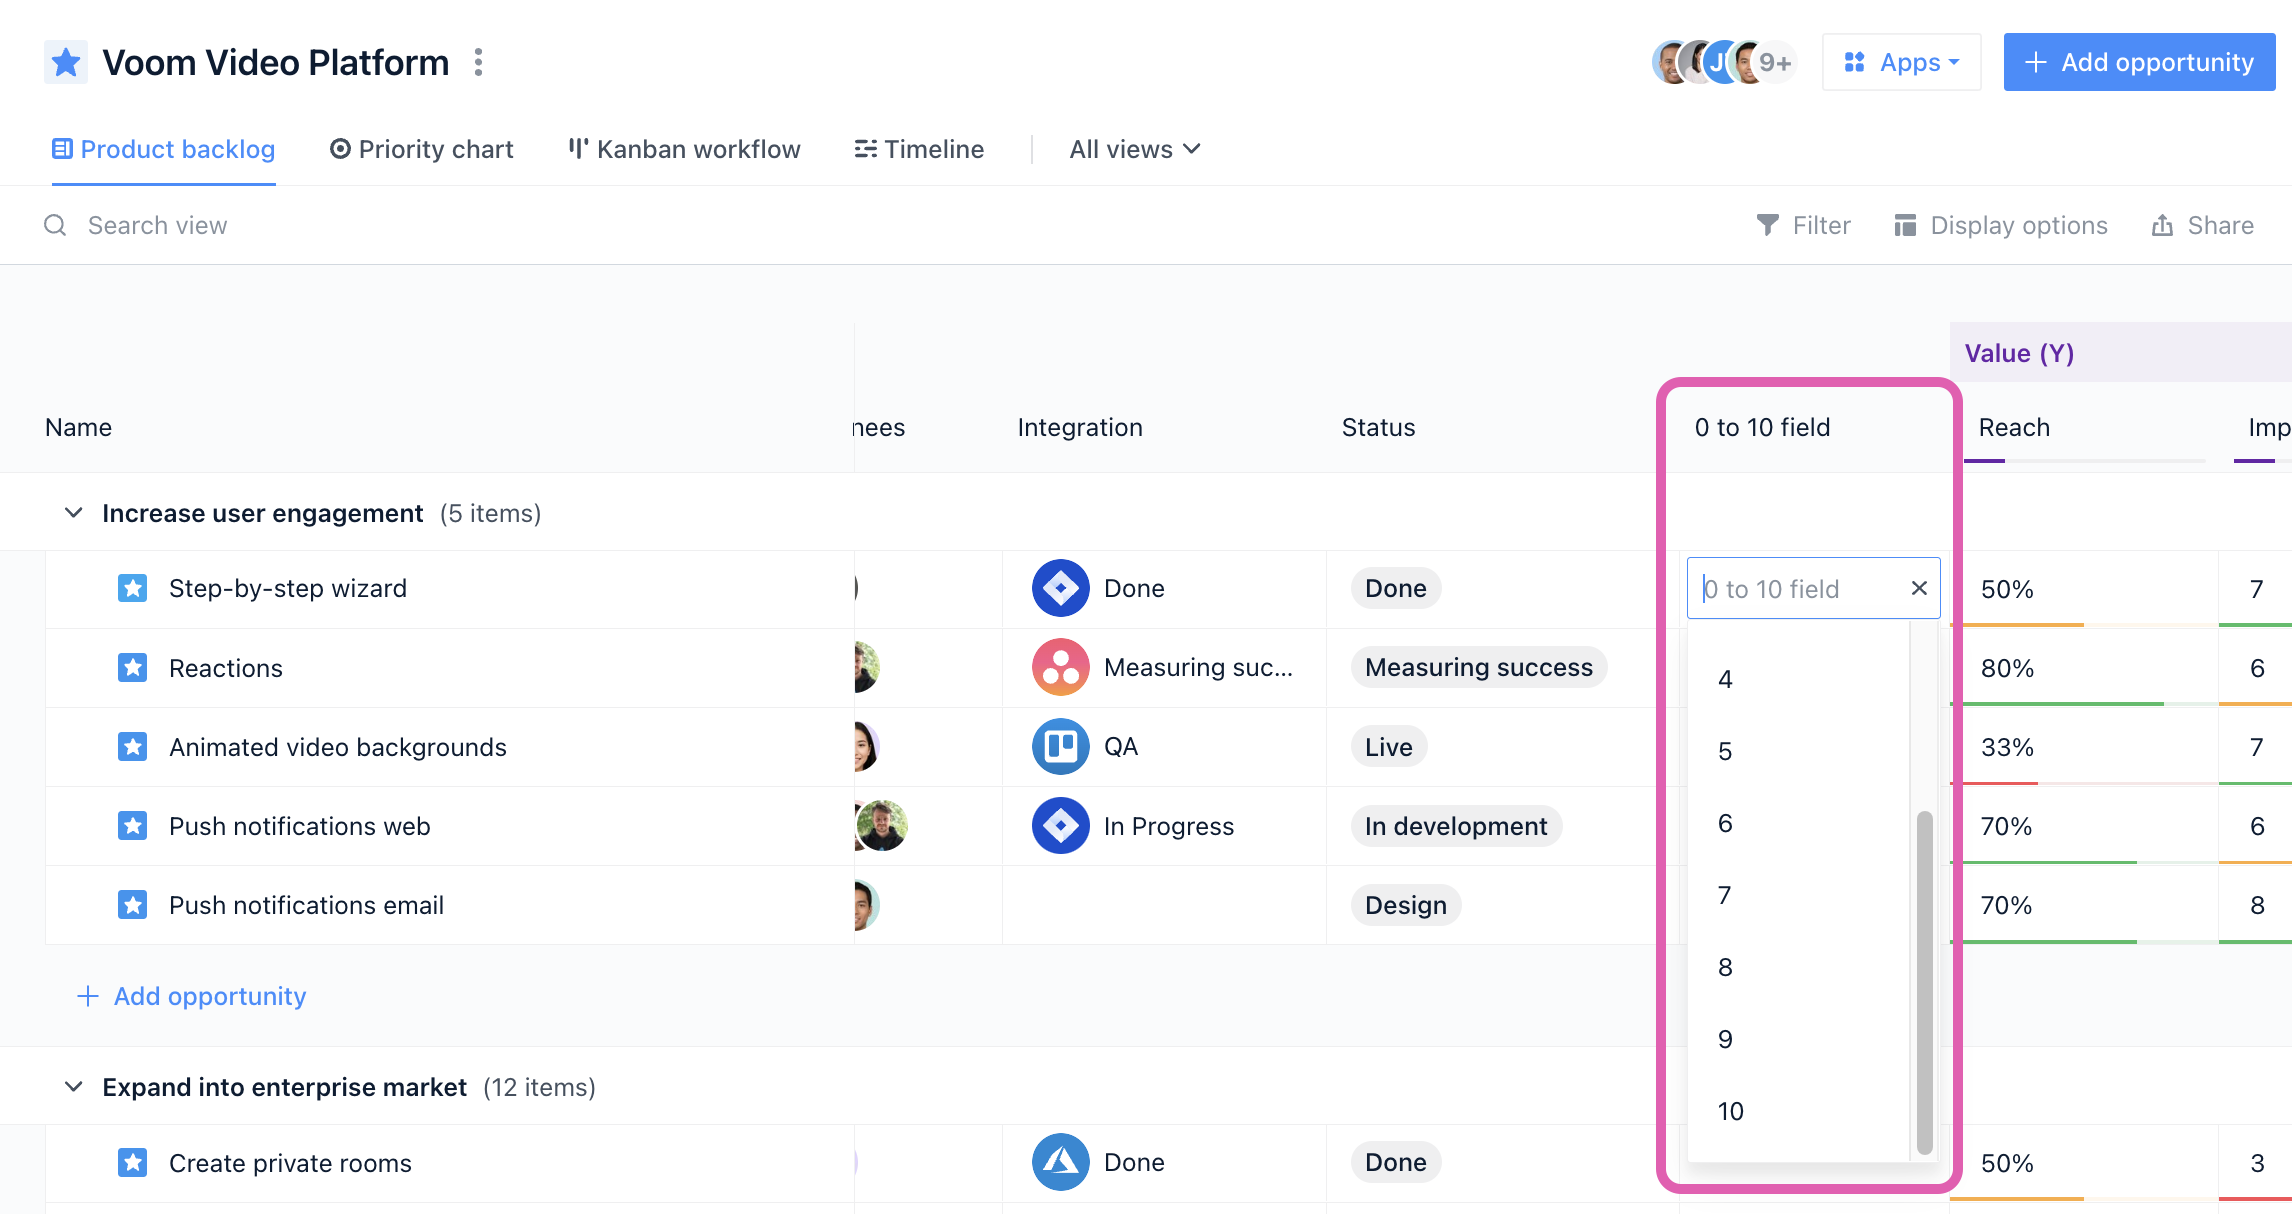Clear the 0 to 10 field input
Viewport: 2292px width, 1214px height.
(1919, 588)
